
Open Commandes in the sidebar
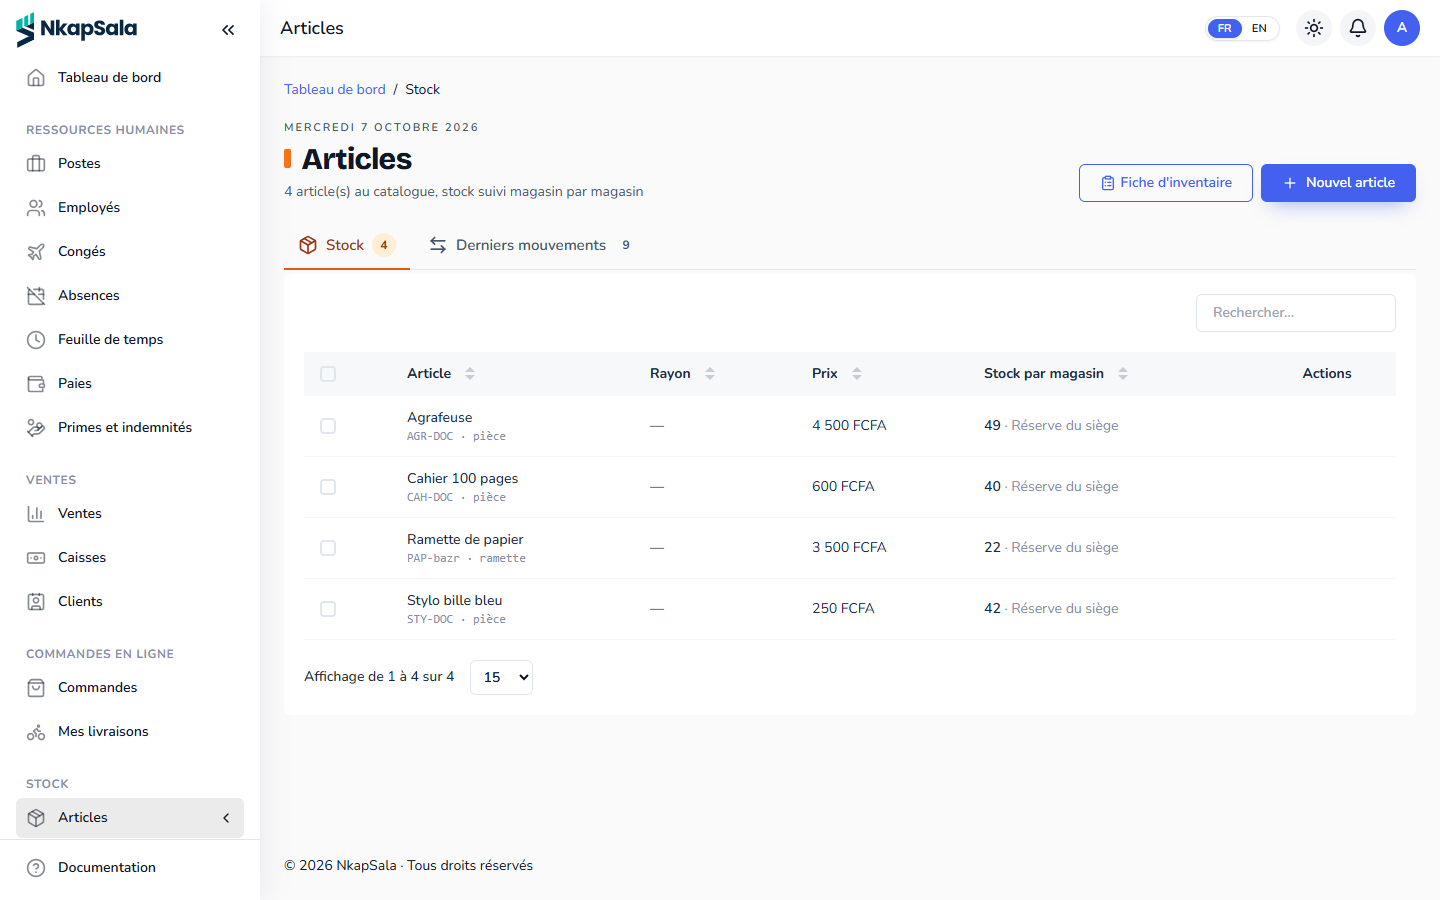tap(130, 687)
